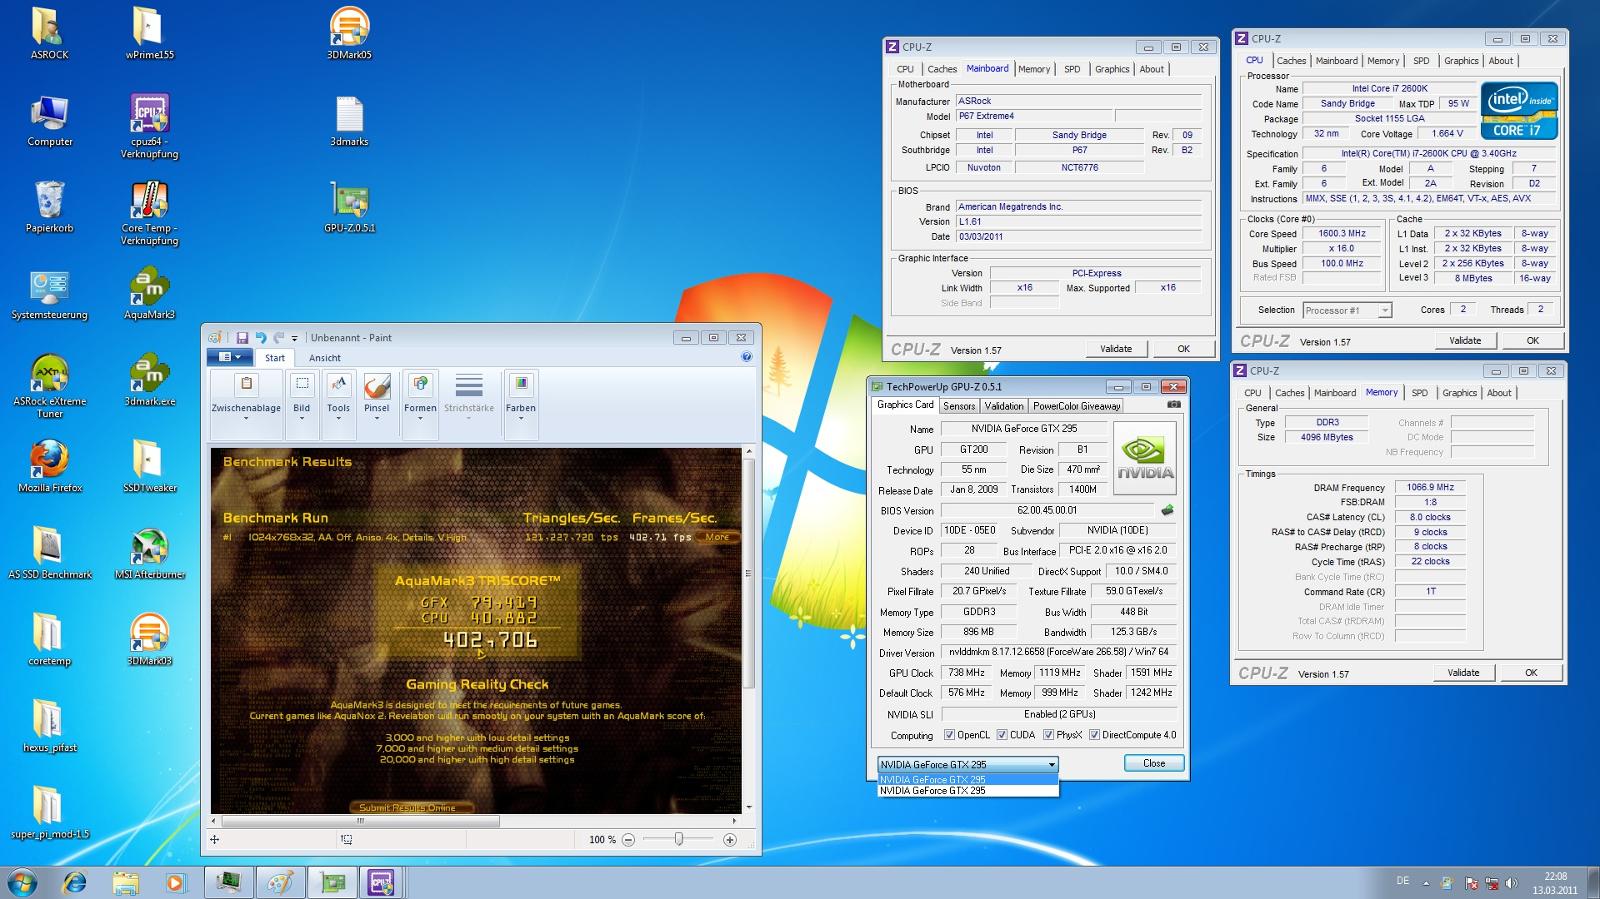Launch MSI Afterburner desktop icon
Viewport: 1600px width, 899px height.
pyautogui.click(x=149, y=553)
